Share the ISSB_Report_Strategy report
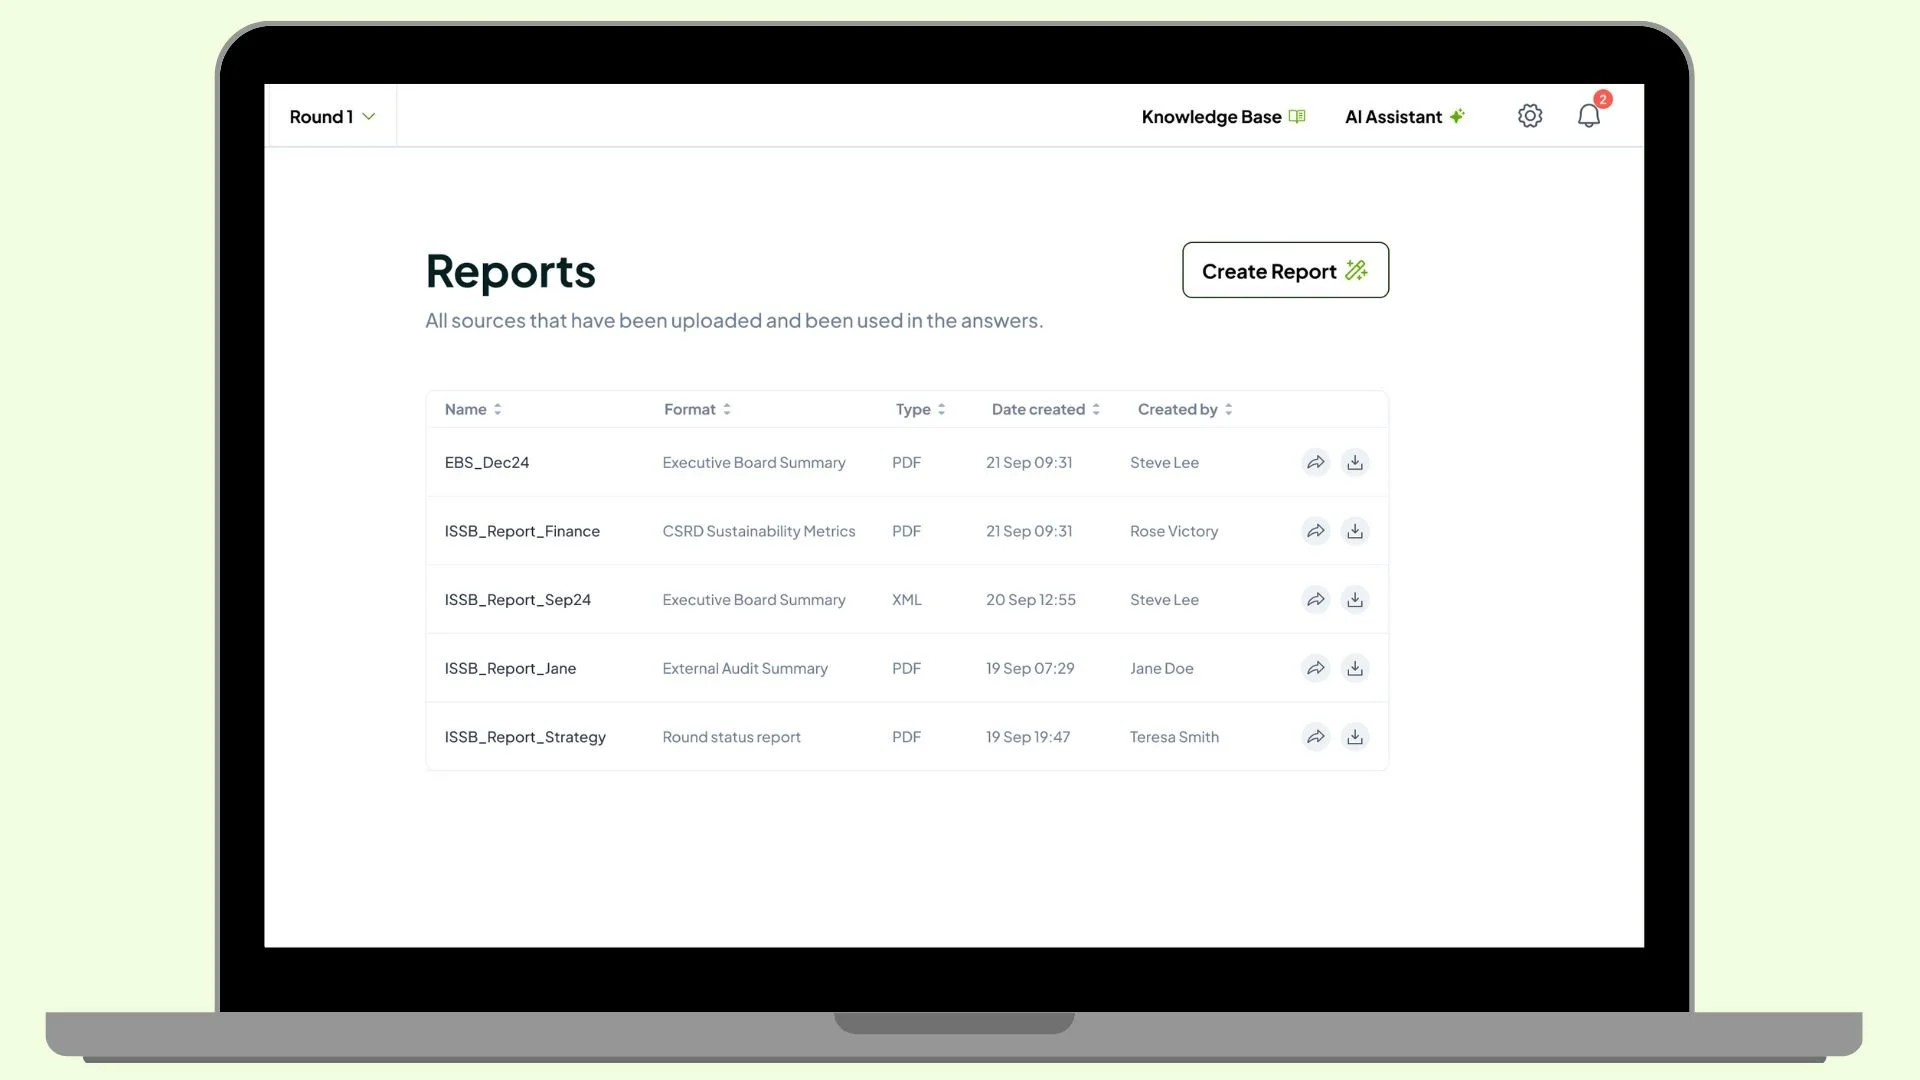Image resolution: width=1920 pixels, height=1080 pixels. (x=1315, y=737)
